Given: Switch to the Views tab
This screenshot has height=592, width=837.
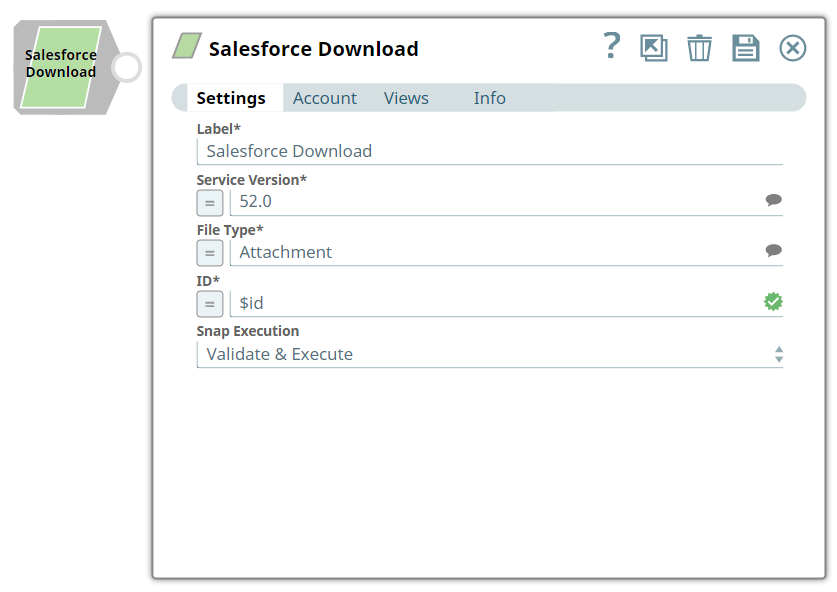Looking at the screenshot, I should pos(406,98).
